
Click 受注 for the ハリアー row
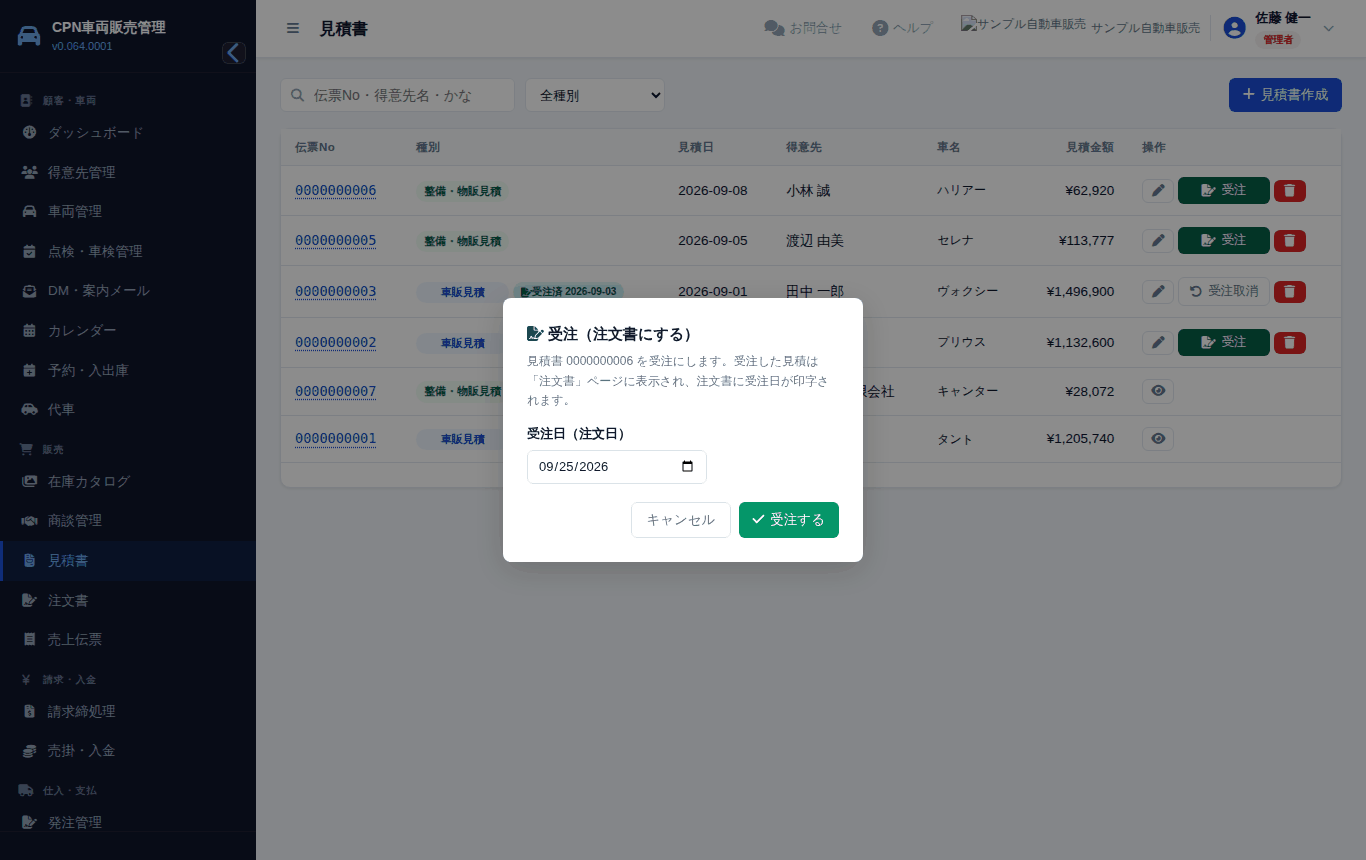pyautogui.click(x=1224, y=190)
